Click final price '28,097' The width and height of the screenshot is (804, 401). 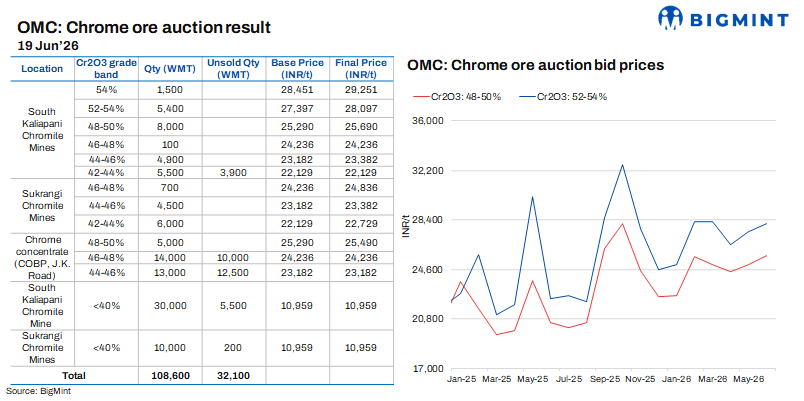pyautogui.click(x=363, y=108)
